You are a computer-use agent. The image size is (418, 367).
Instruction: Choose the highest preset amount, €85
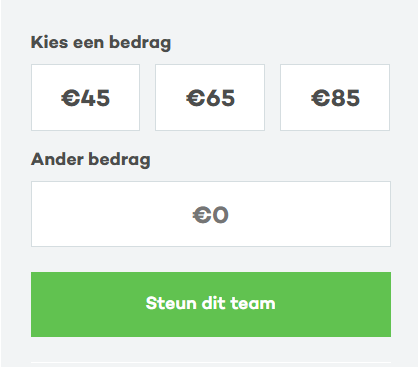click(335, 97)
